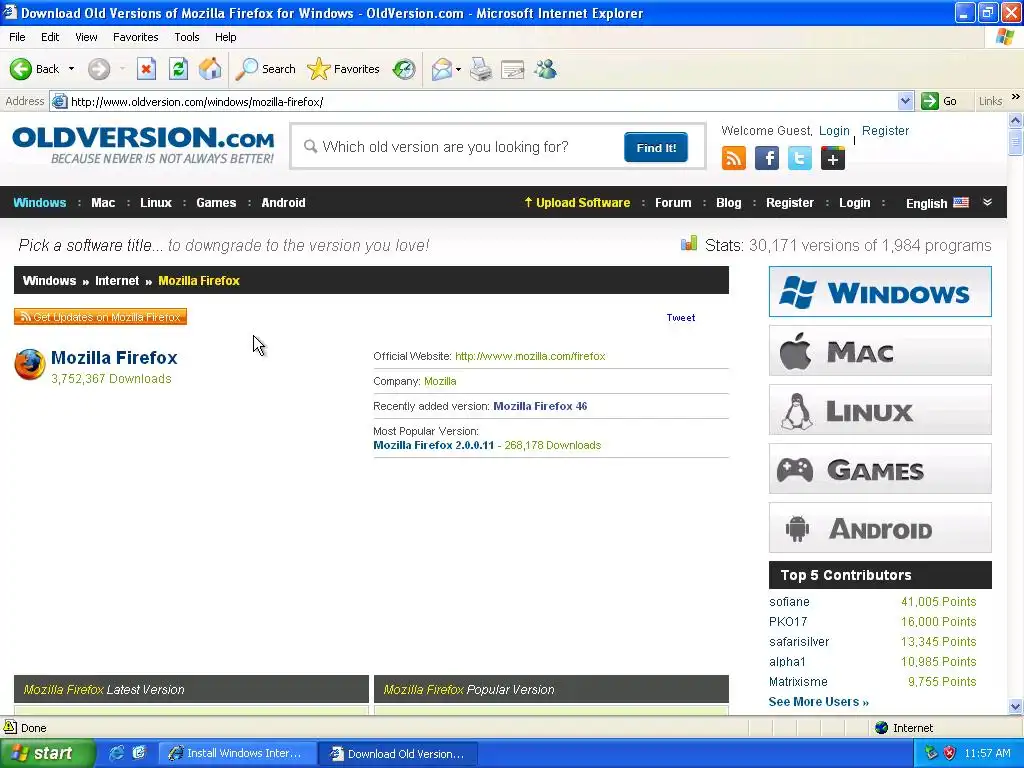Go to Home page house icon
This screenshot has height=768, width=1024.
[x=210, y=69]
